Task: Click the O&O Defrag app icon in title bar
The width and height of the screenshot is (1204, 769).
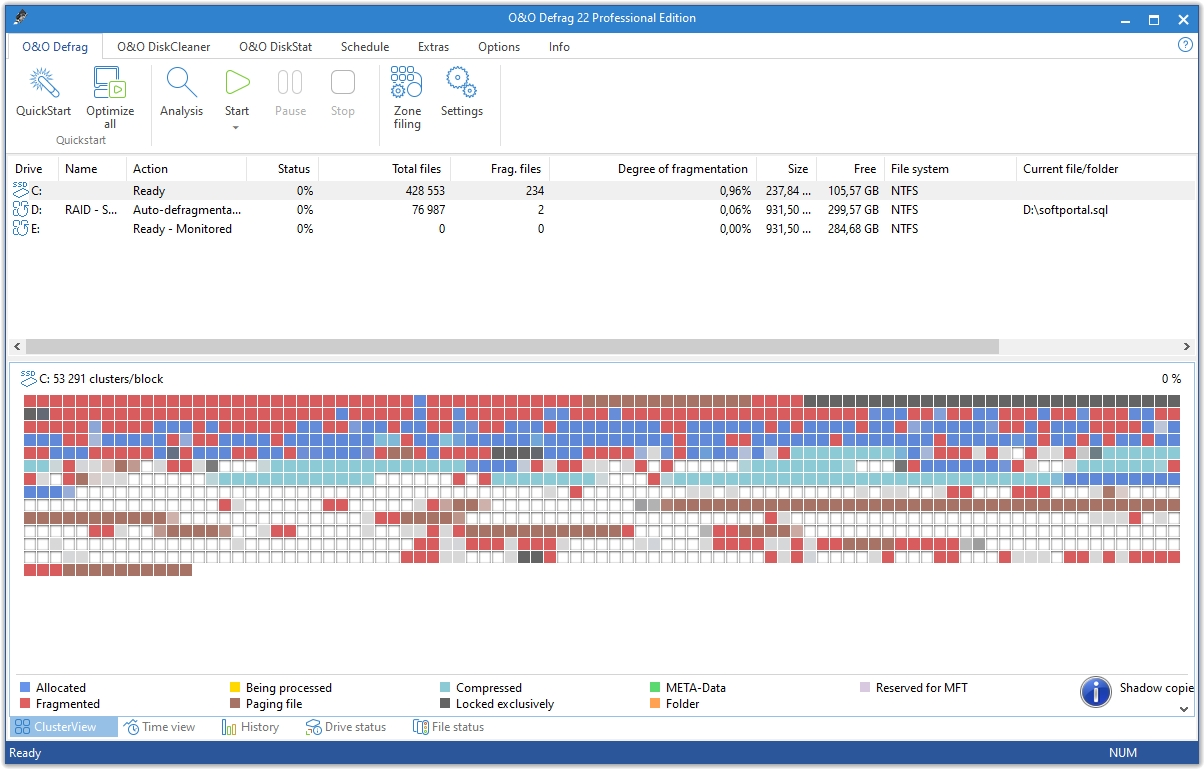Action: click(22, 18)
